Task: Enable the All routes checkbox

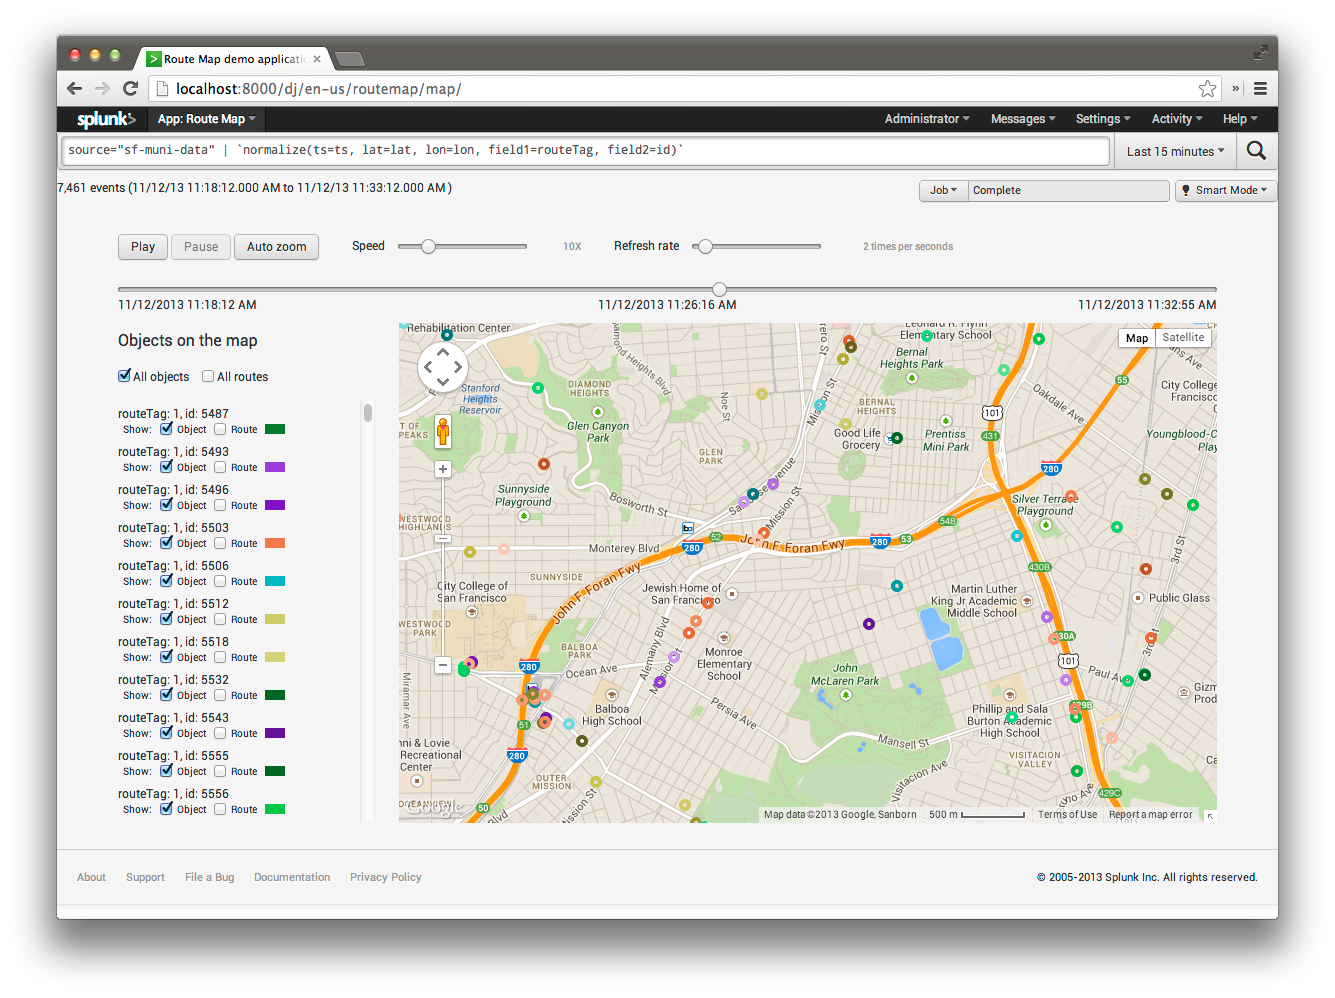Action: (208, 376)
